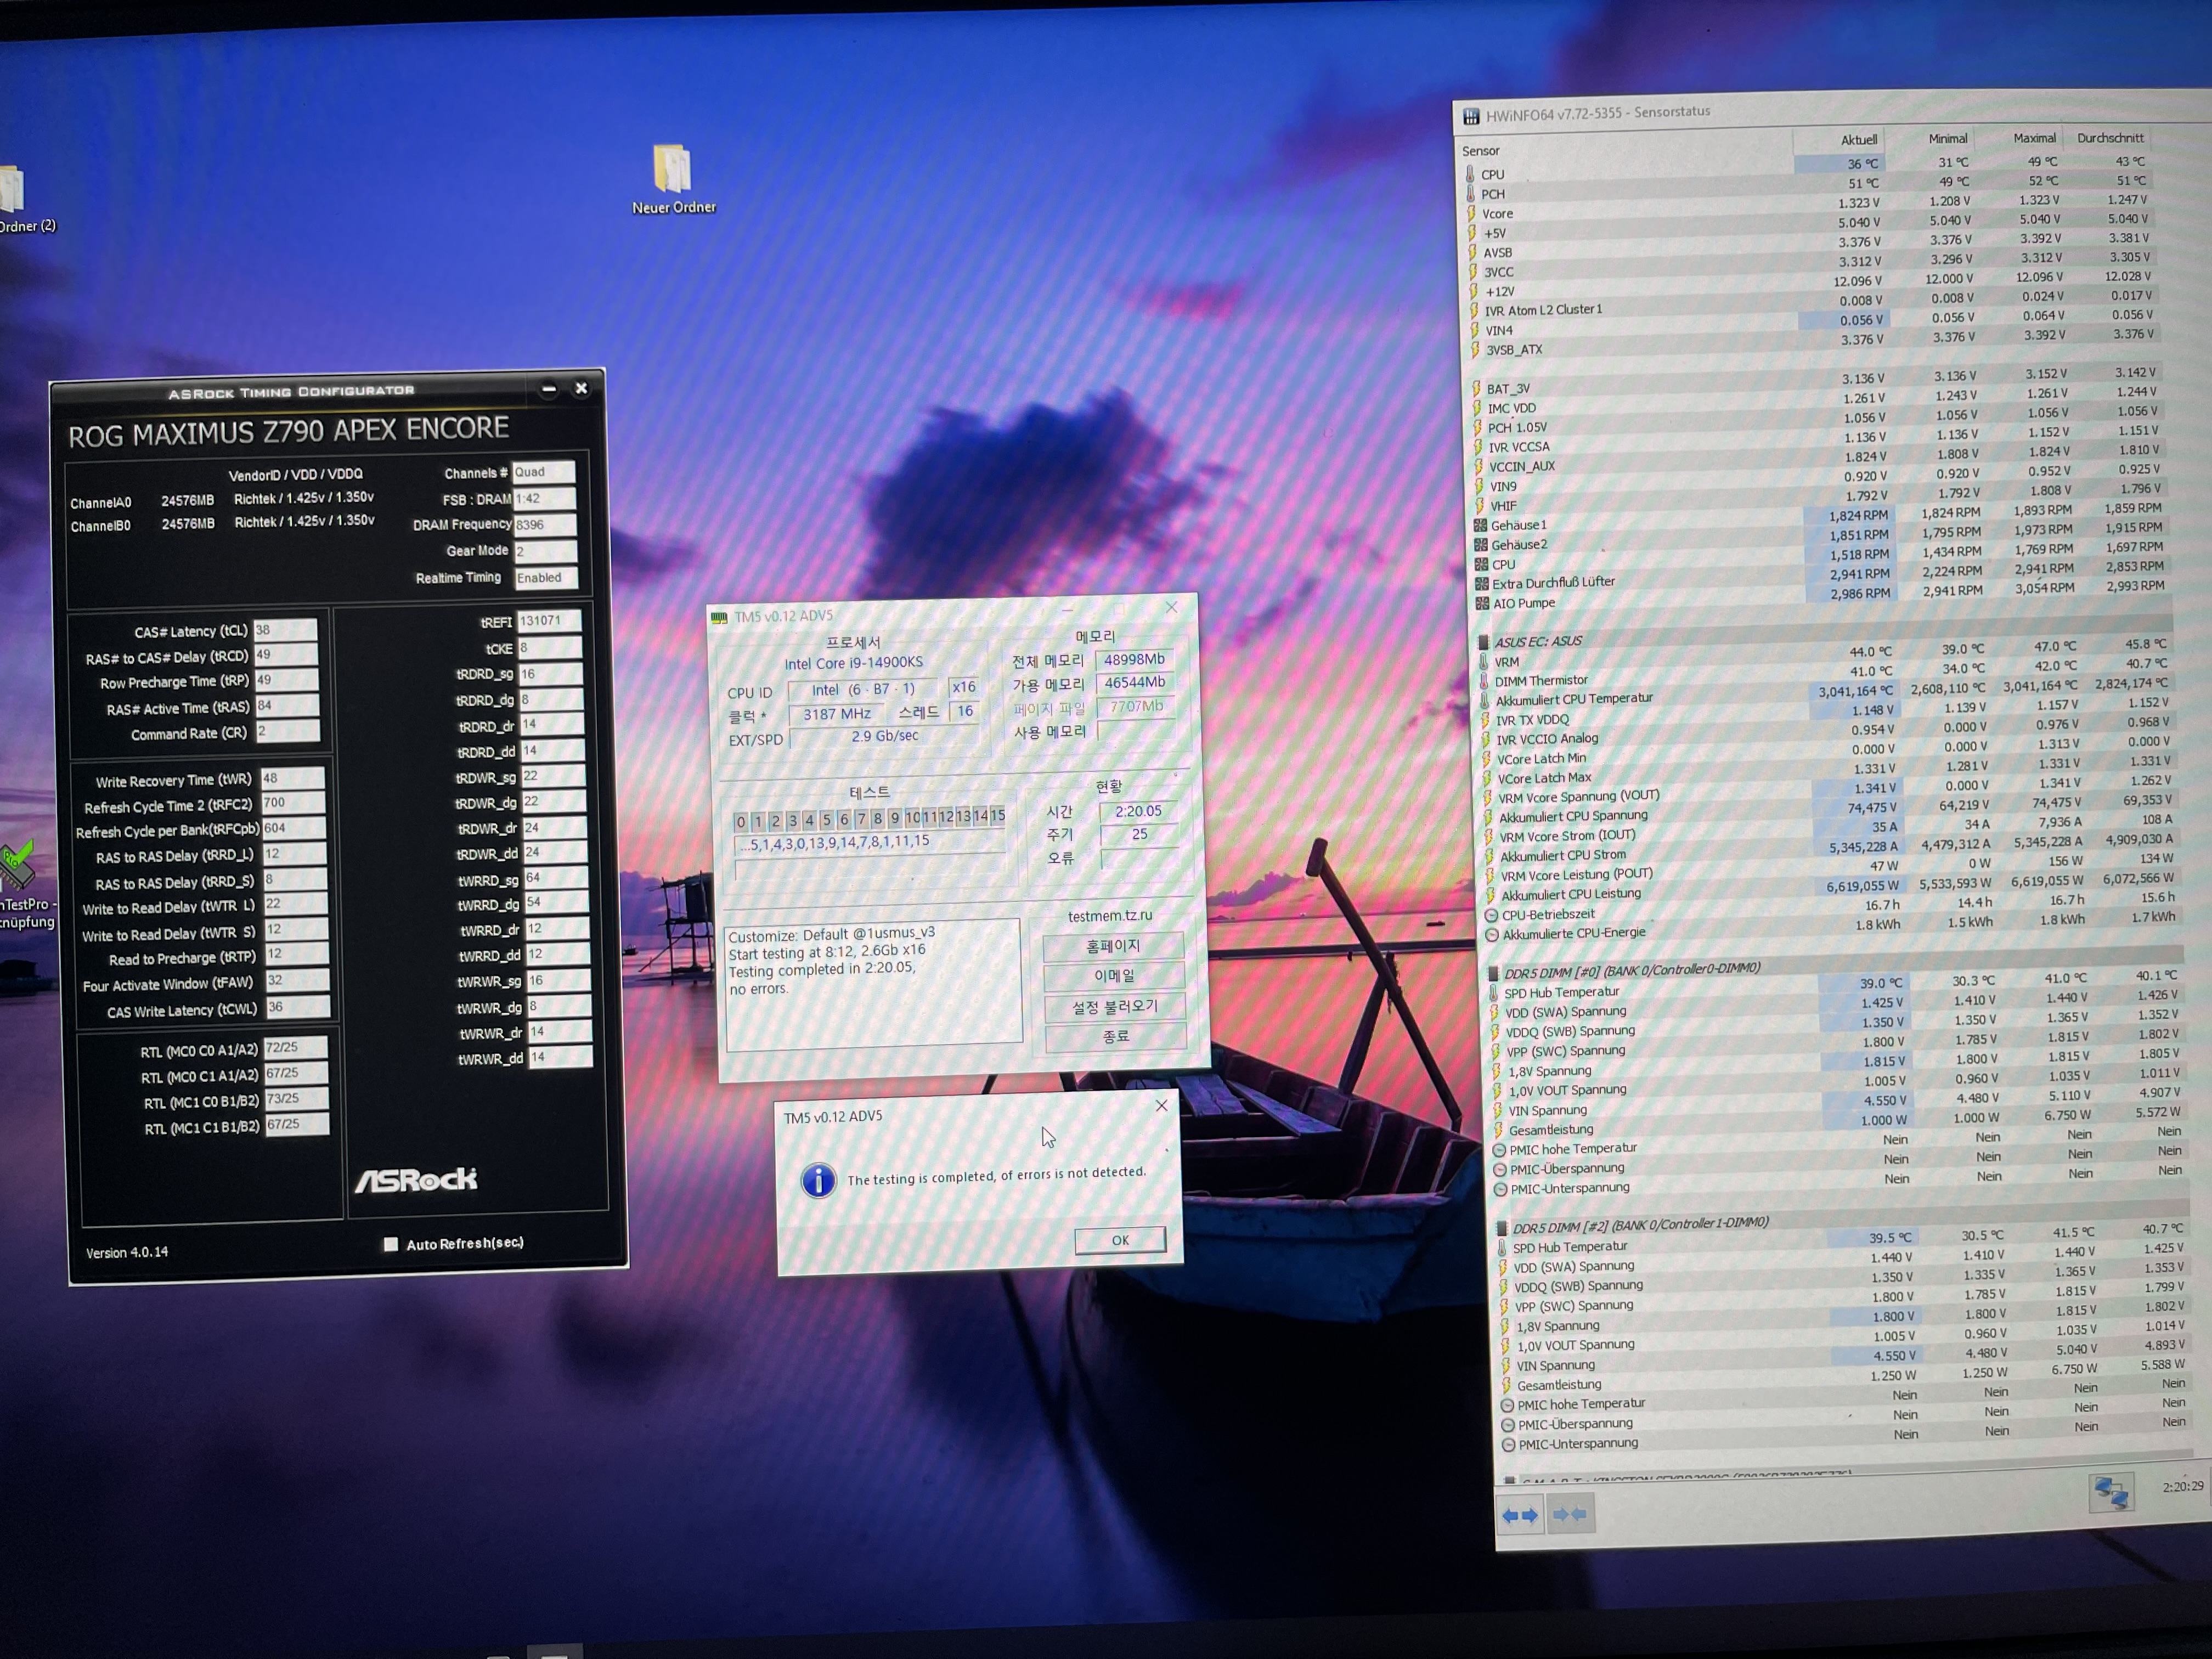Click test number 15 box in TM5

(x=997, y=817)
